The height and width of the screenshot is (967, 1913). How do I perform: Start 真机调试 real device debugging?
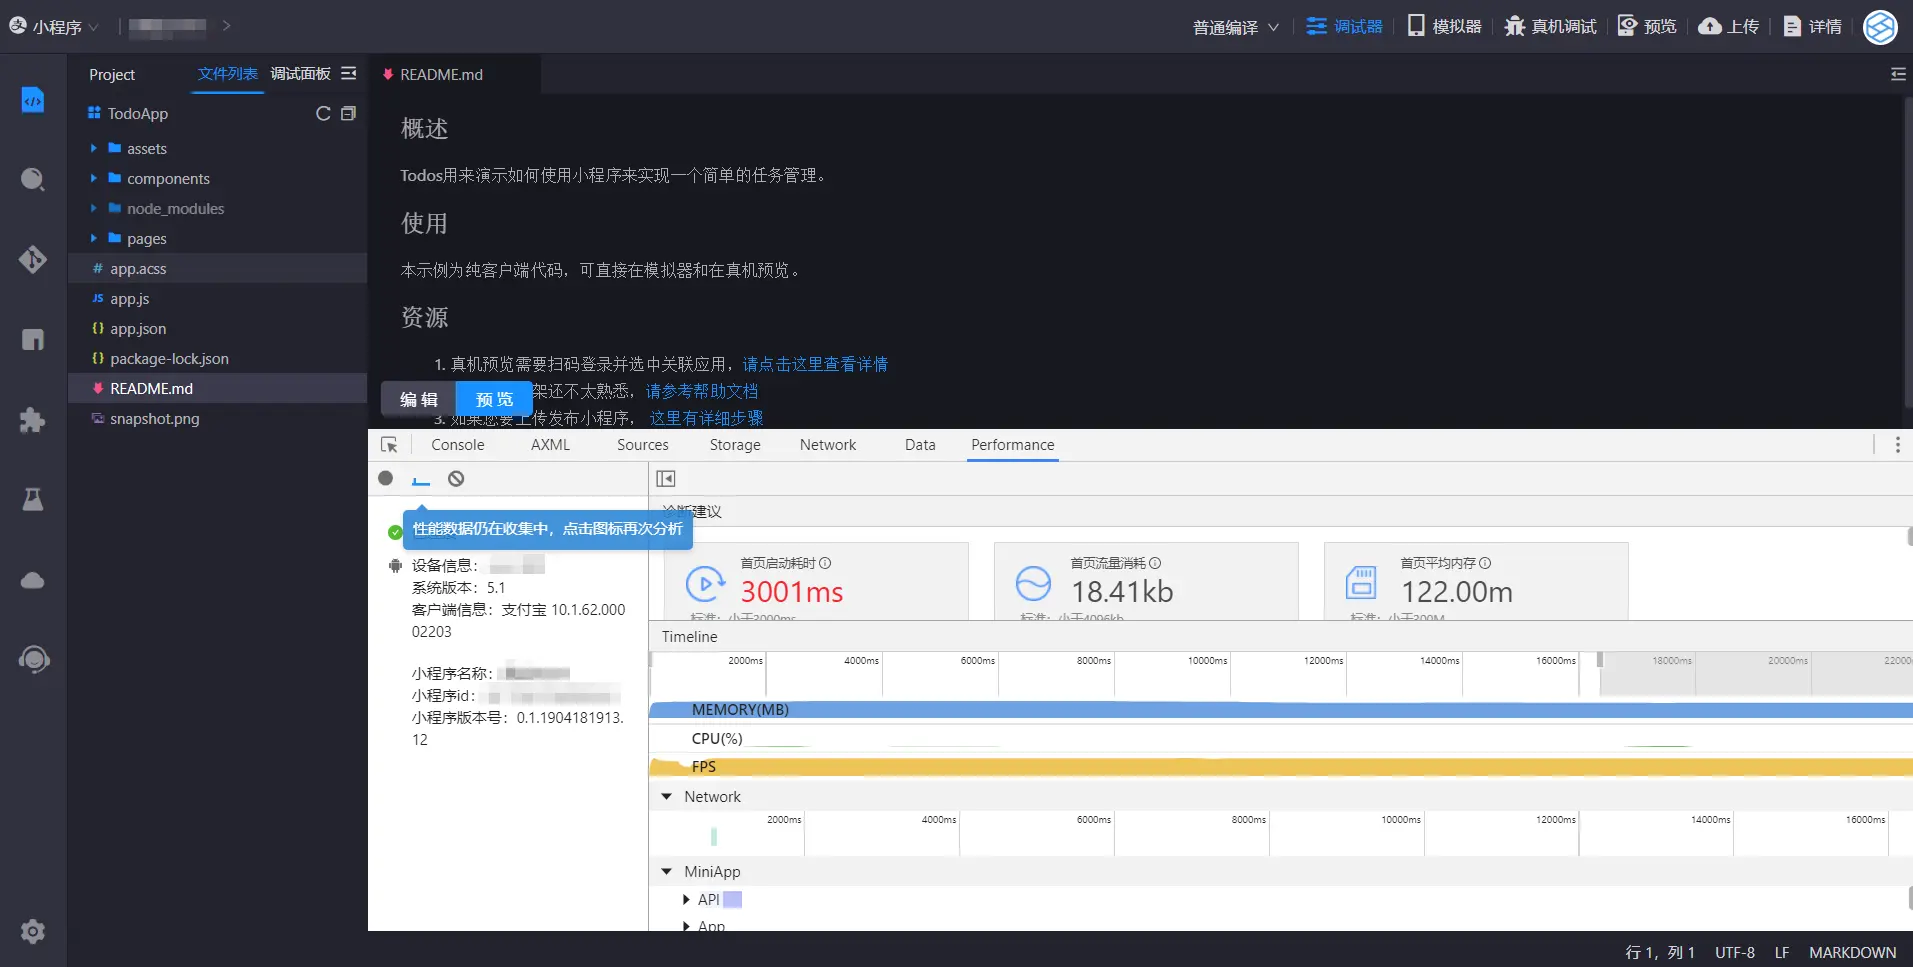point(1549,26)
